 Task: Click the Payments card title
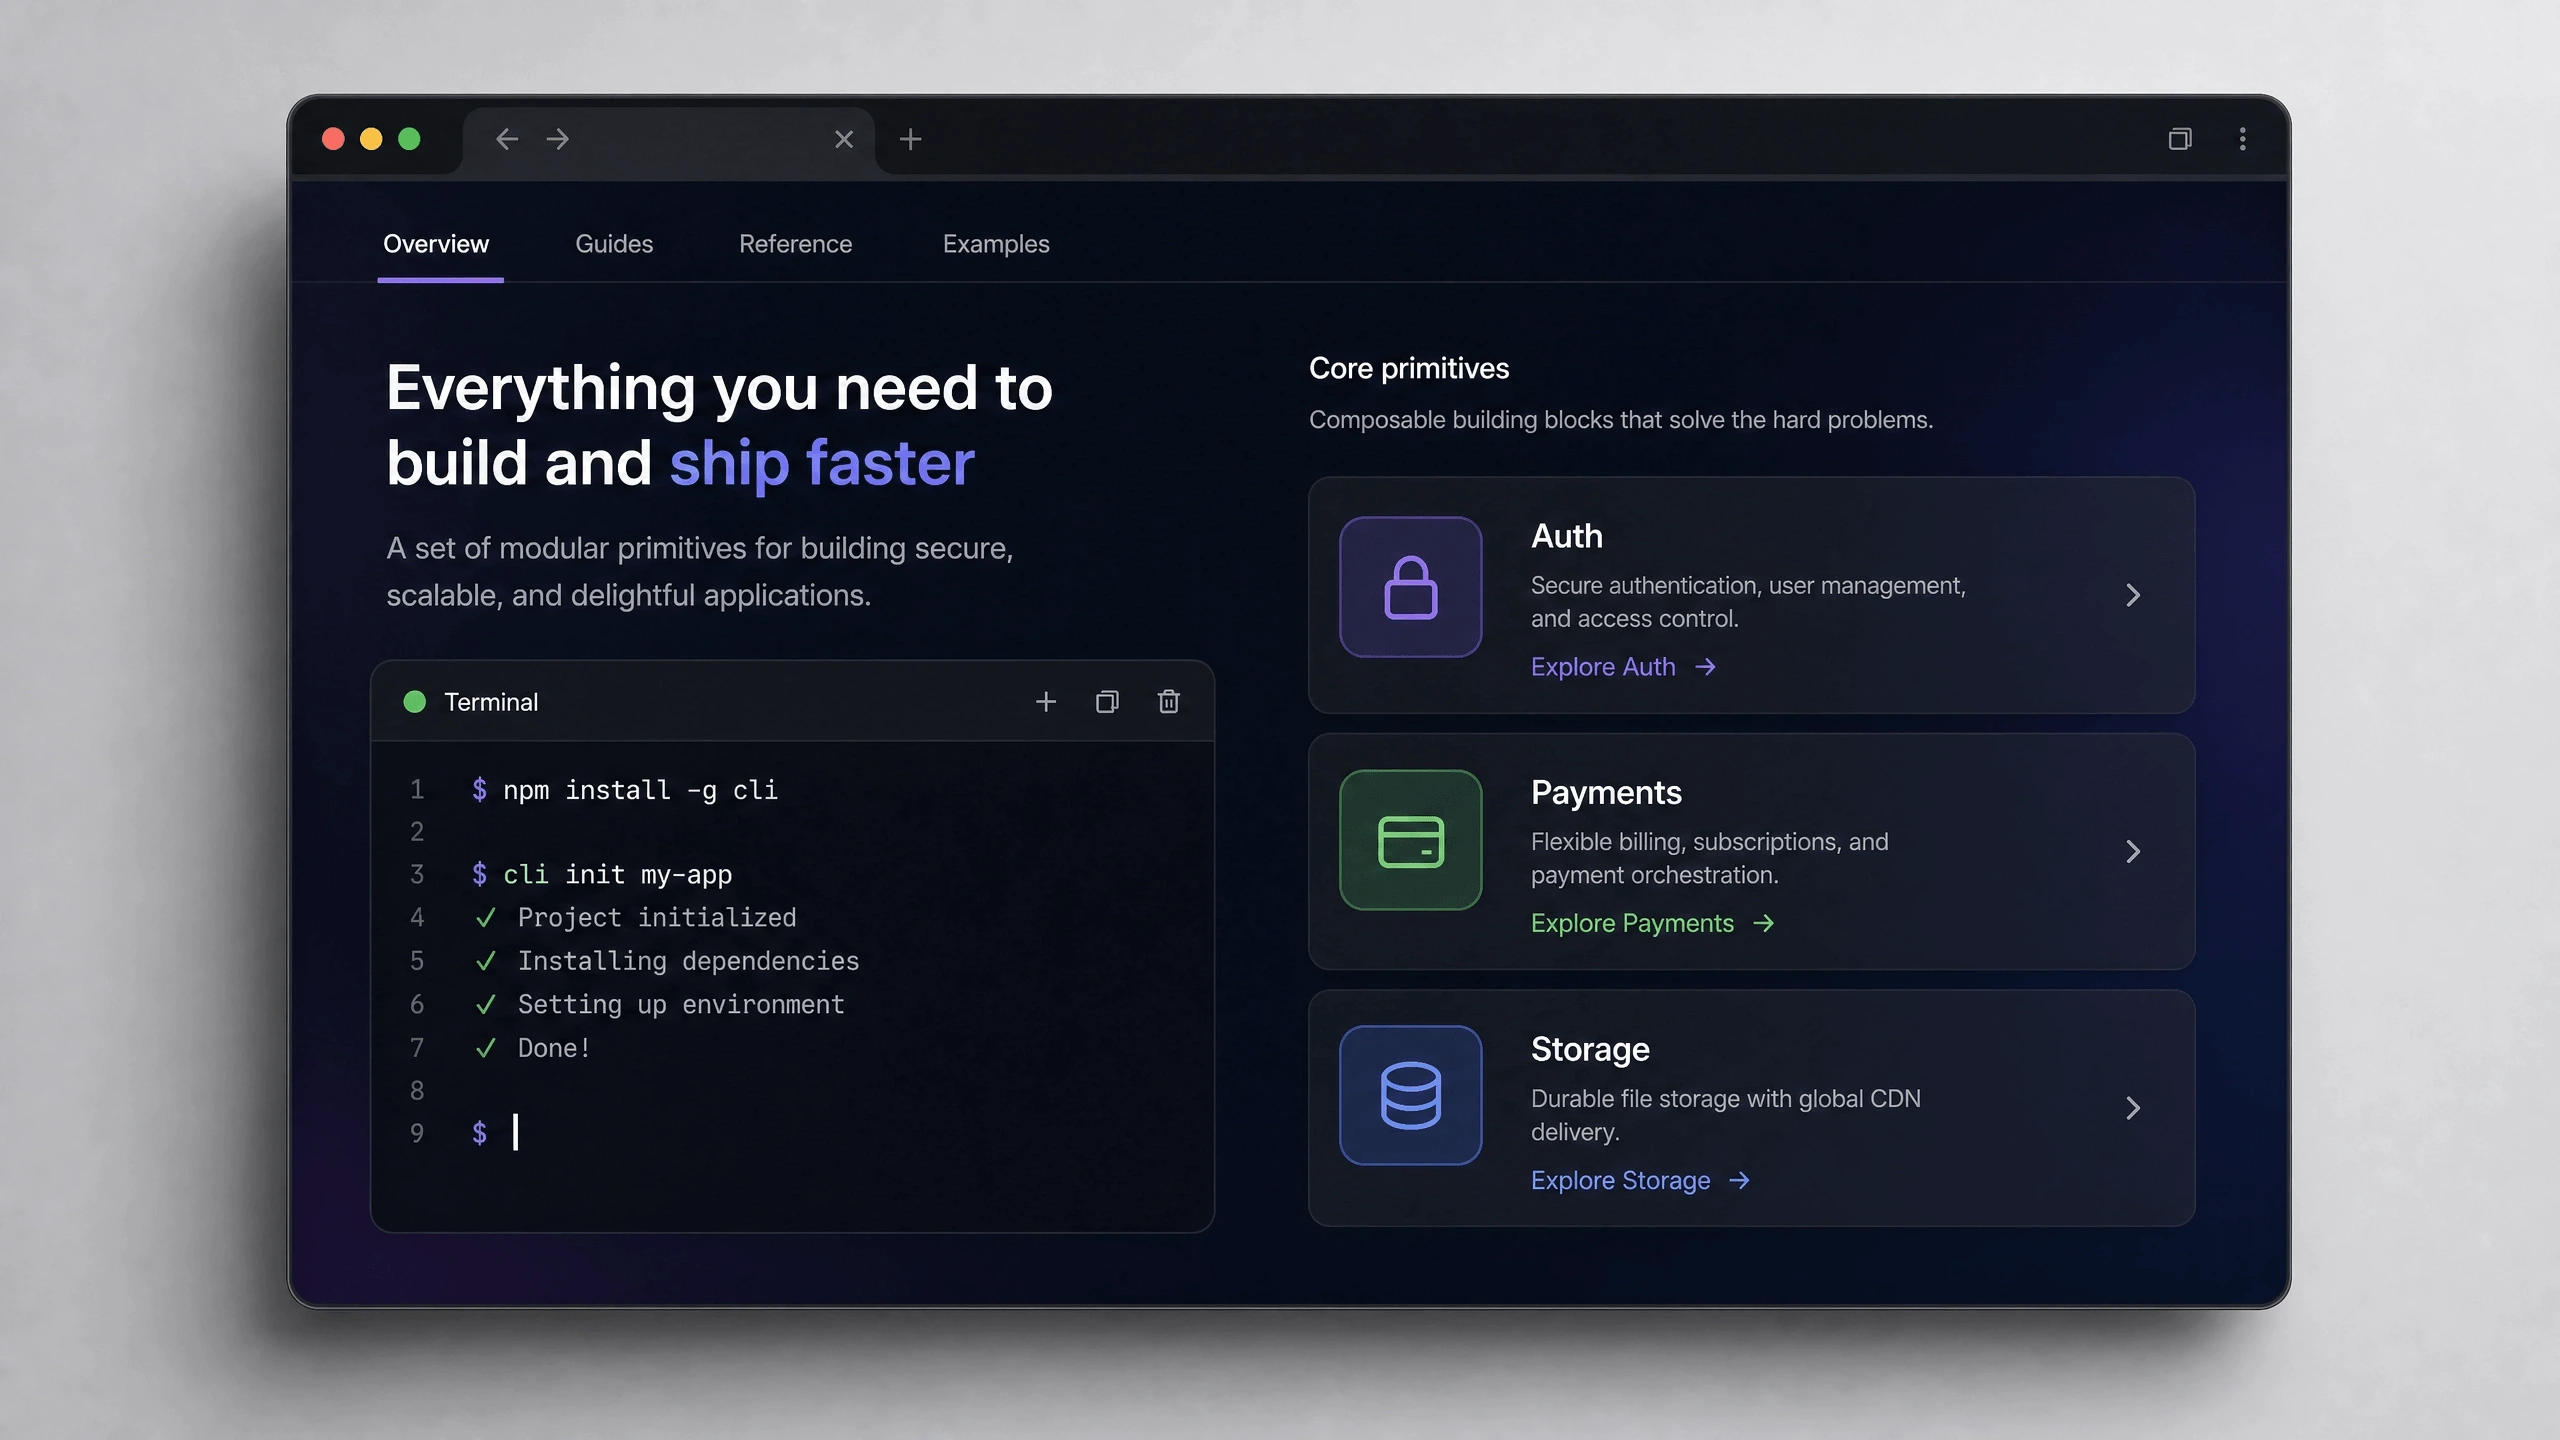[x=1606, y=793]
